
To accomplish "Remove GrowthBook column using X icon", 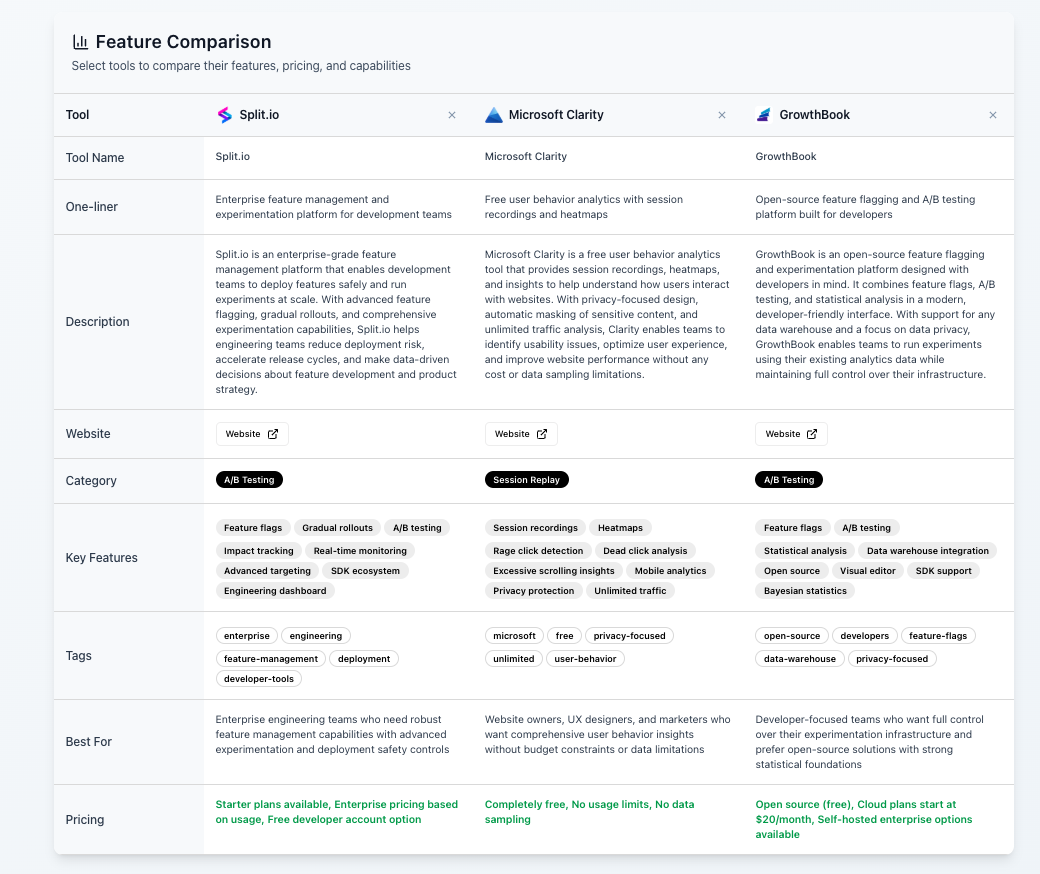I will pos(992,115).
